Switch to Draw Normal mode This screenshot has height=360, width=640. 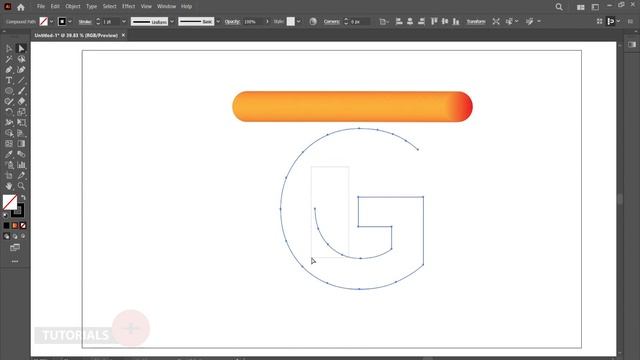tap(7, 236)
